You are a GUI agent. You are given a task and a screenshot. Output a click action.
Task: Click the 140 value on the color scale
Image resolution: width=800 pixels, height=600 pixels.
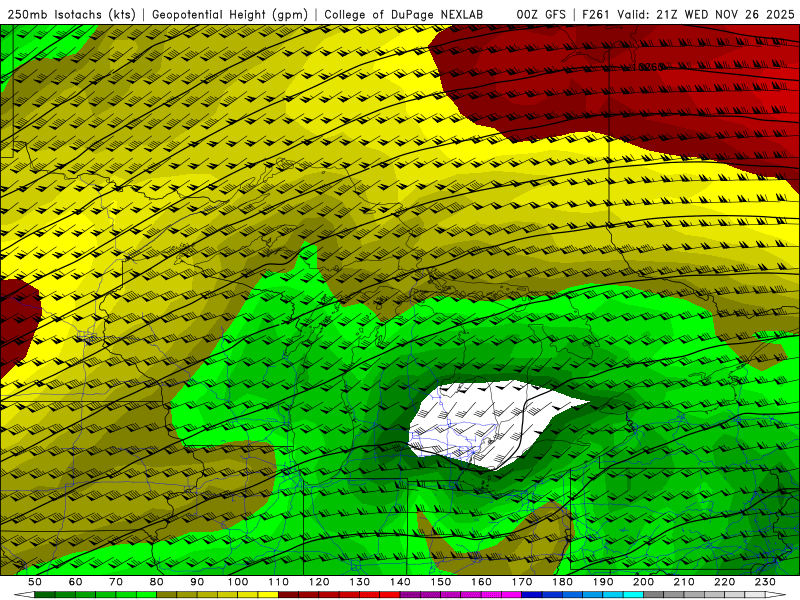(400, 582)
